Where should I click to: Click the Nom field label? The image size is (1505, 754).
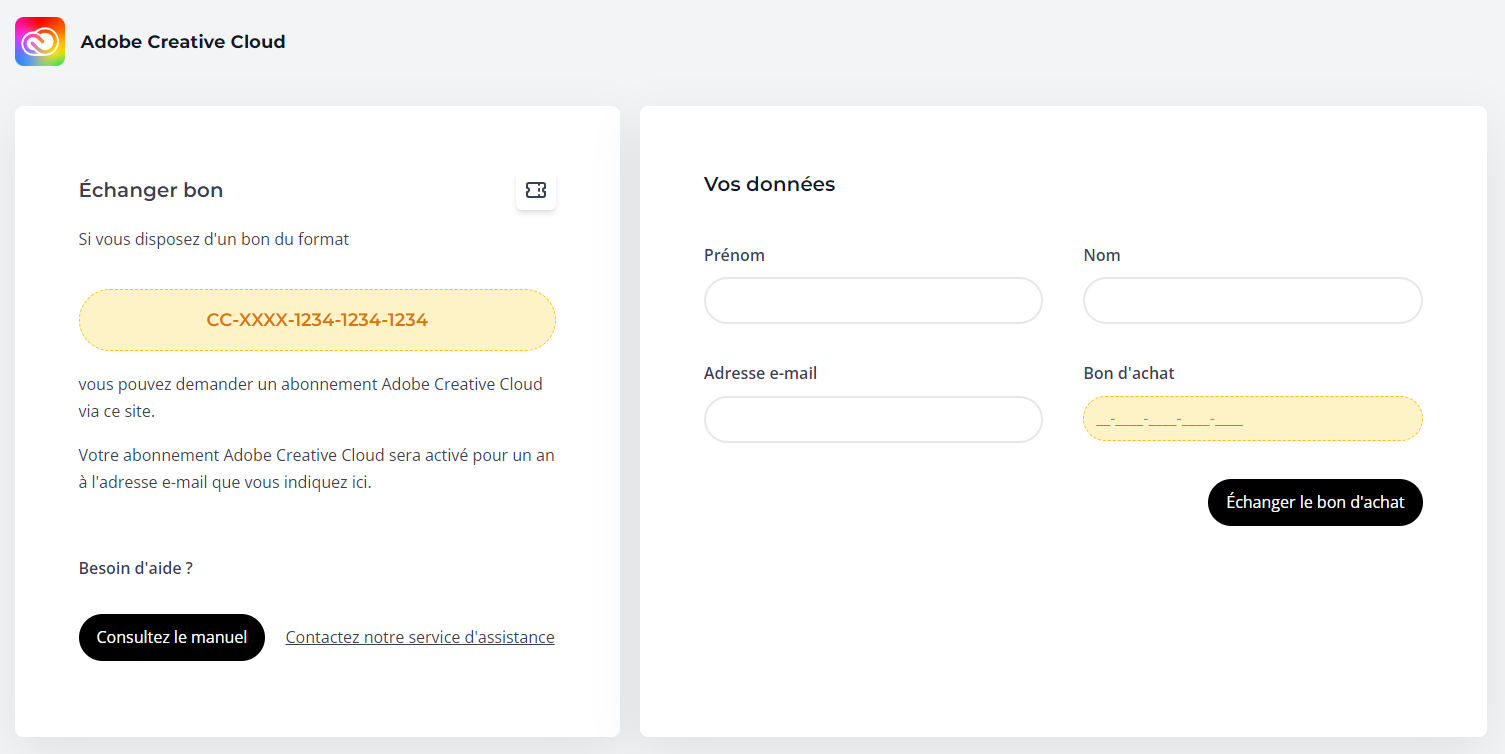pyautogui.click(x=1102, y=255)
